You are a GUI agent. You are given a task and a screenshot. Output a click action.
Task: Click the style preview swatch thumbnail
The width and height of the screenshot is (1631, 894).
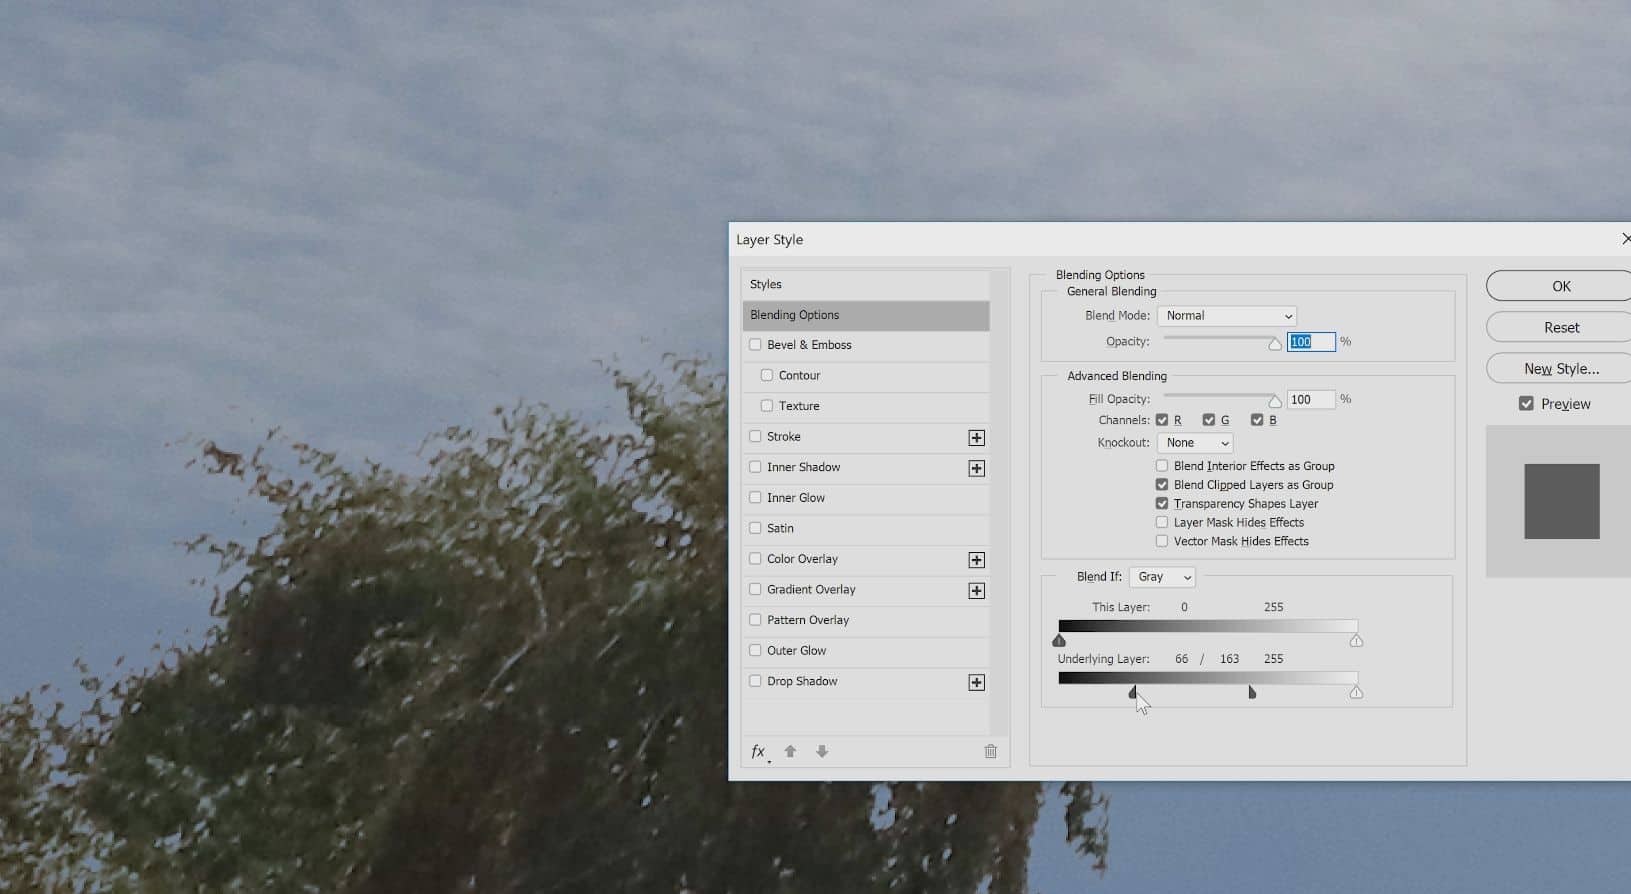1561,501
